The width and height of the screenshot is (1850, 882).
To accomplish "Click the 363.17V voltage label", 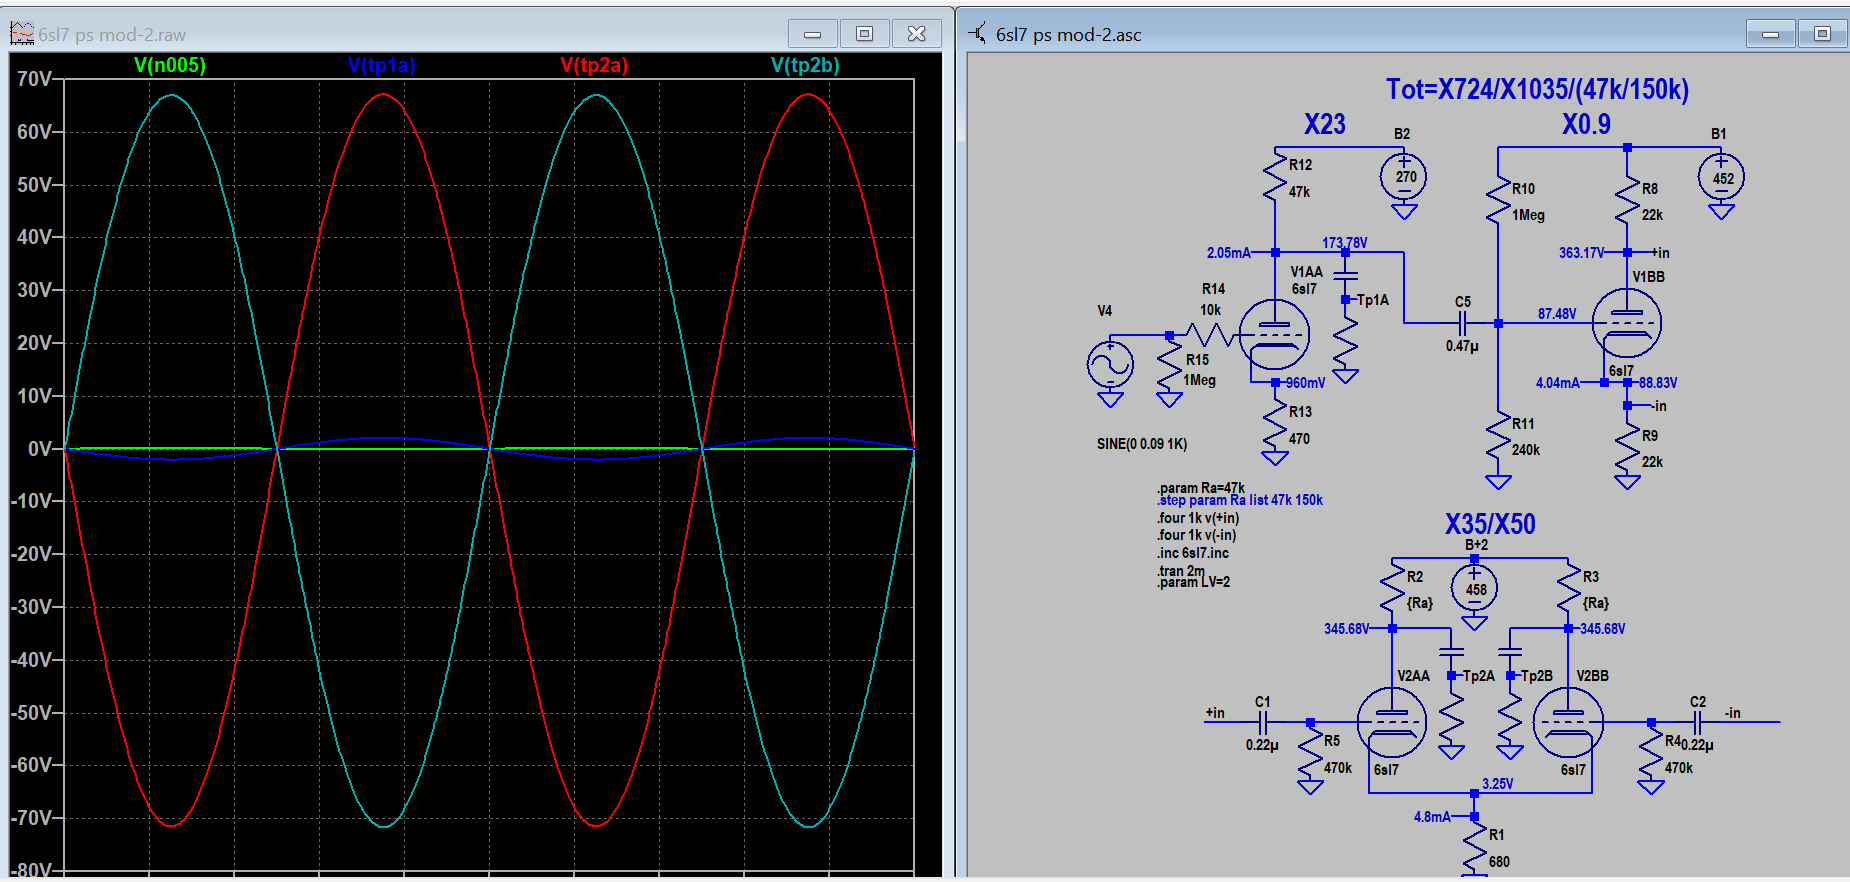I will 1581,253.
